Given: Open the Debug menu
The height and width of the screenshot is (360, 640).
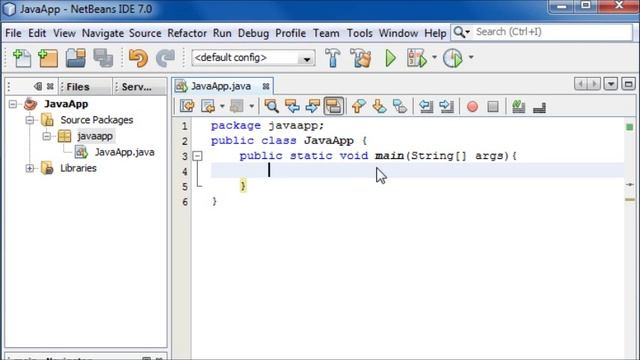Looking at the screenshot, I should 253,33.
